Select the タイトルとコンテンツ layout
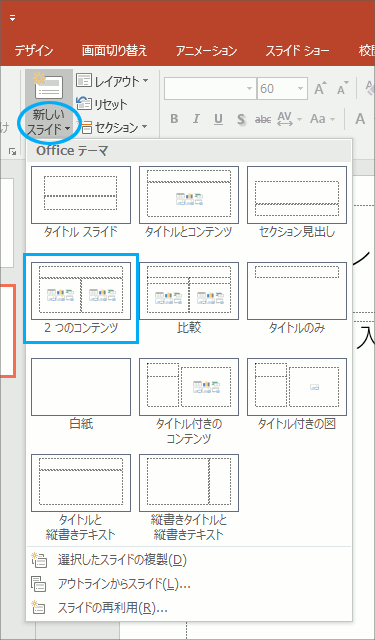 click(x=189, y=202)
